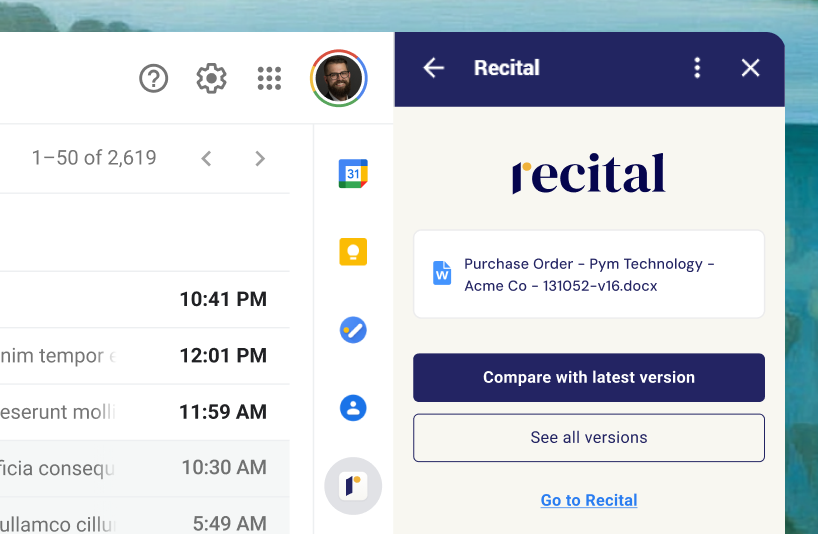Click Compare with latest version button

589,378
